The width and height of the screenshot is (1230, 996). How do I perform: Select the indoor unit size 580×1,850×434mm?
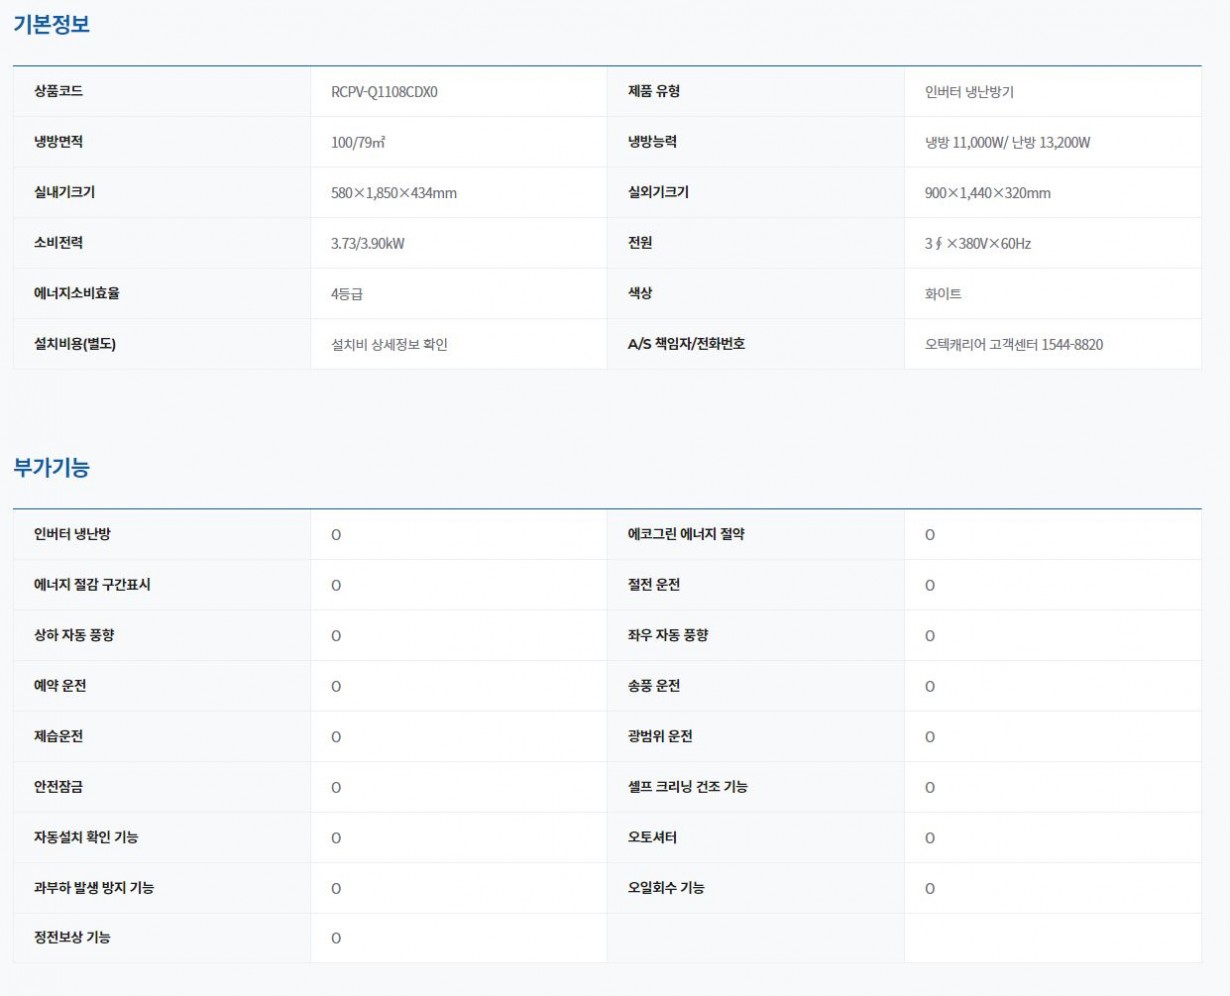[x=393, y=193]
